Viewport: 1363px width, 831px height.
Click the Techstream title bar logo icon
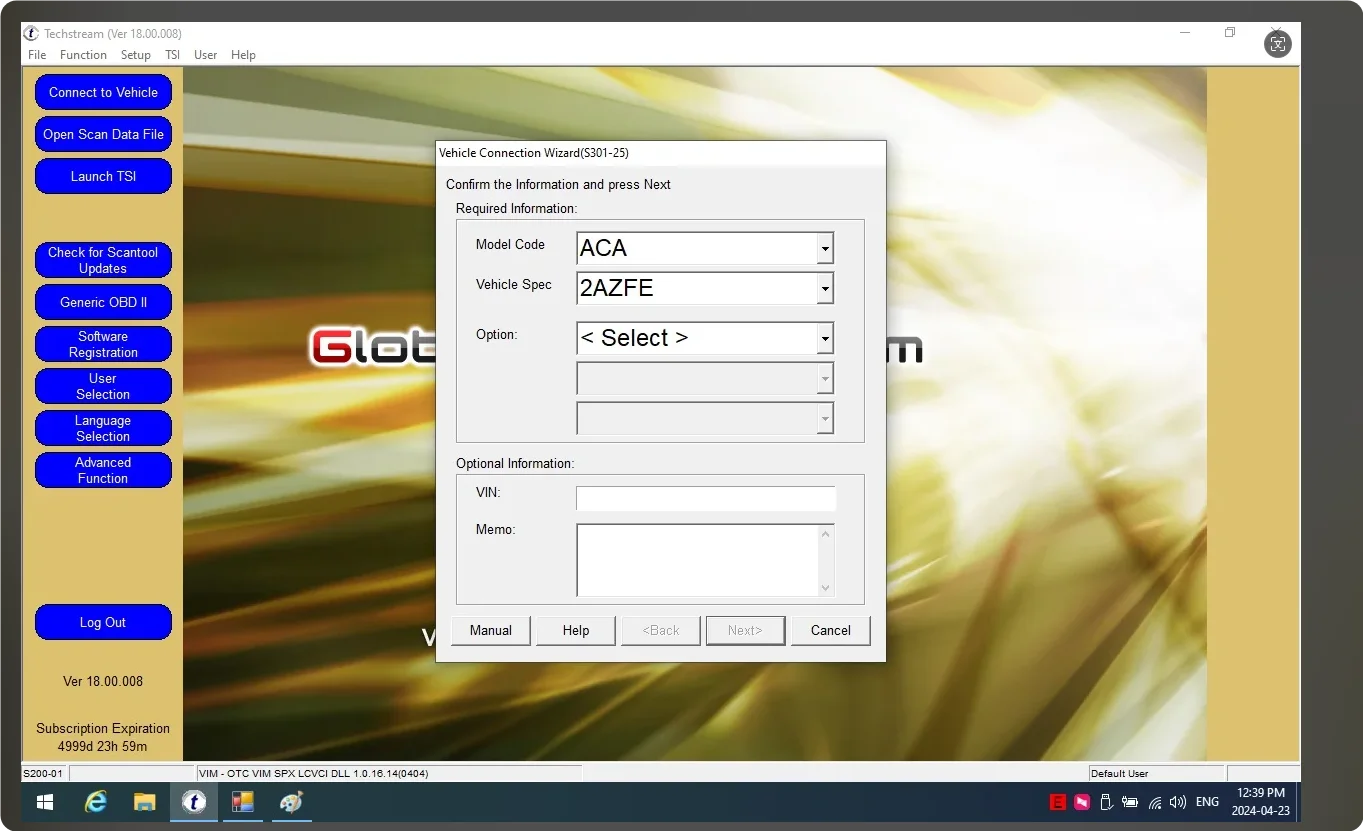pos(31,33)
